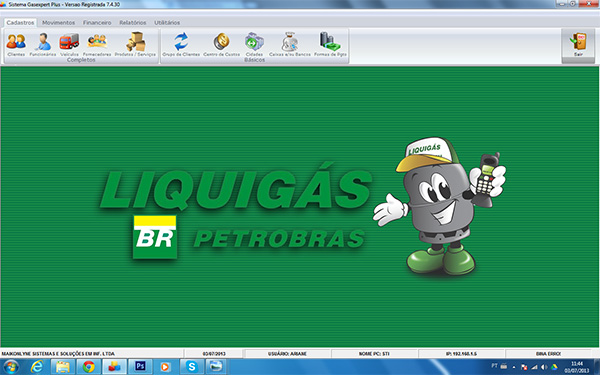The width and height of the screenshot is (600, 375).
Task: Click the 'Básicos' group label
Action: pos(254,60)
